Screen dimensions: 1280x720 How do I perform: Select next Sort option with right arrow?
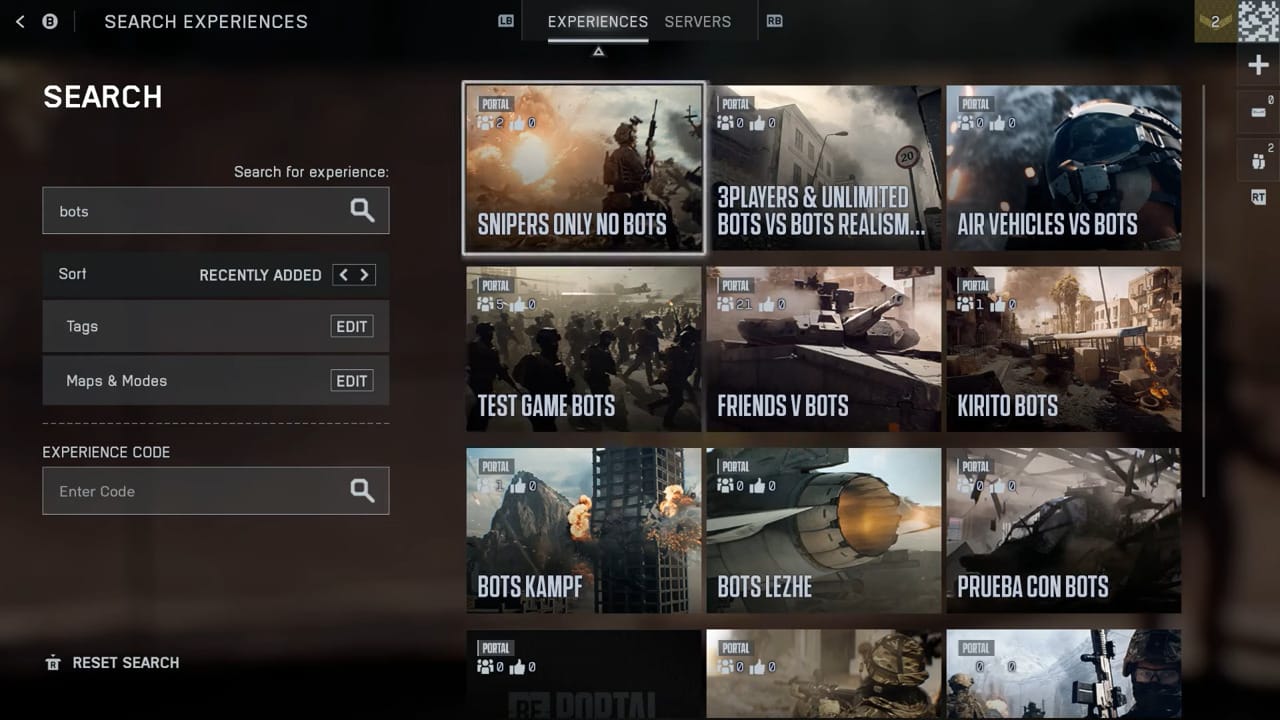[365, 275]
